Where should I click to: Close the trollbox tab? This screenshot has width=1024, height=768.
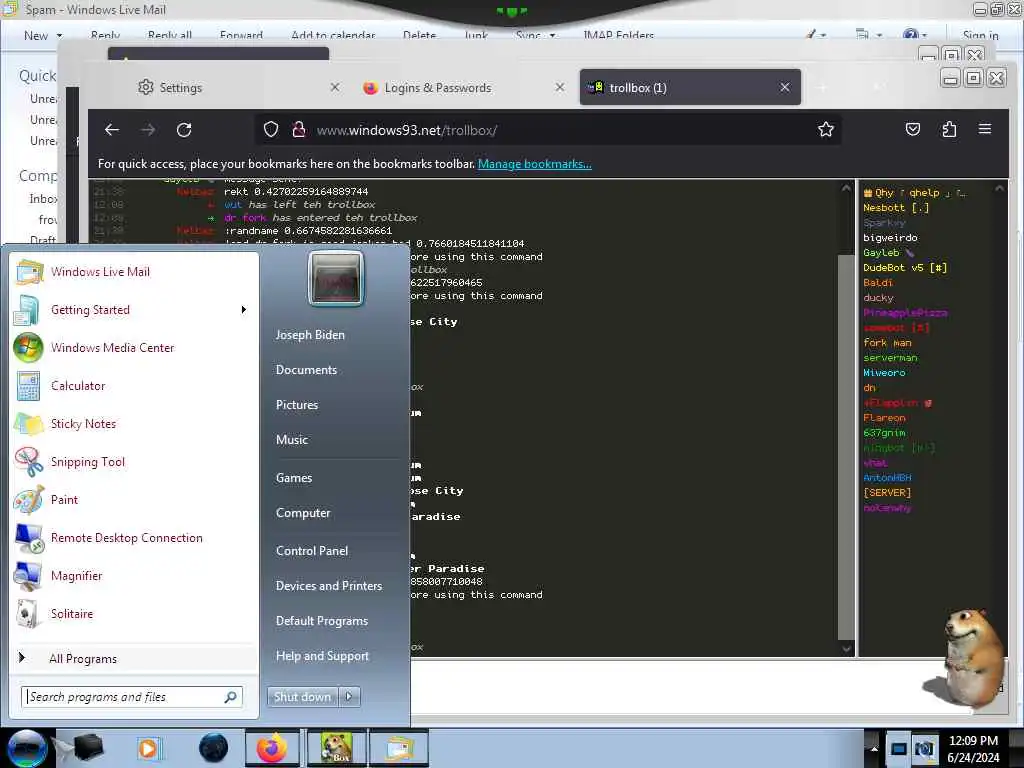coord(784,87)
